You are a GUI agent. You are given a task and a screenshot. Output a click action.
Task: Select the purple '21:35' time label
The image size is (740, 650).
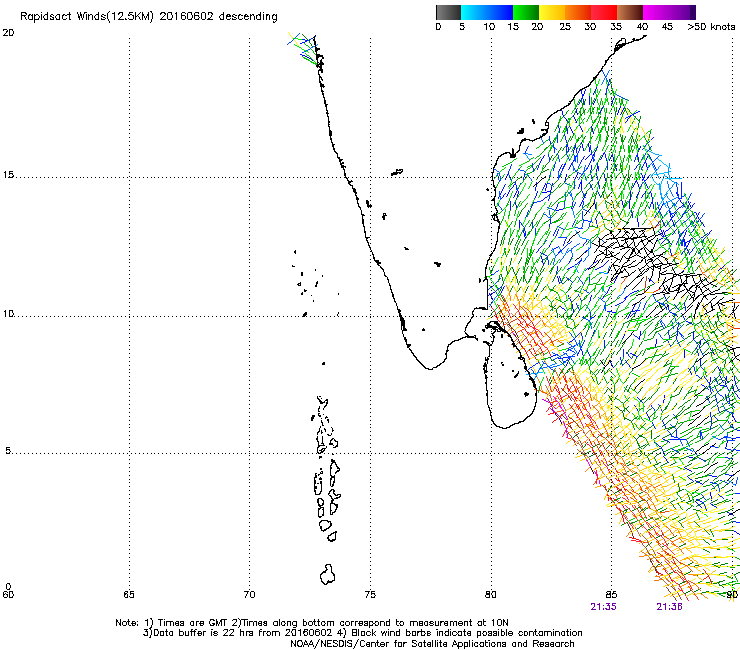(x=603, y=607)
